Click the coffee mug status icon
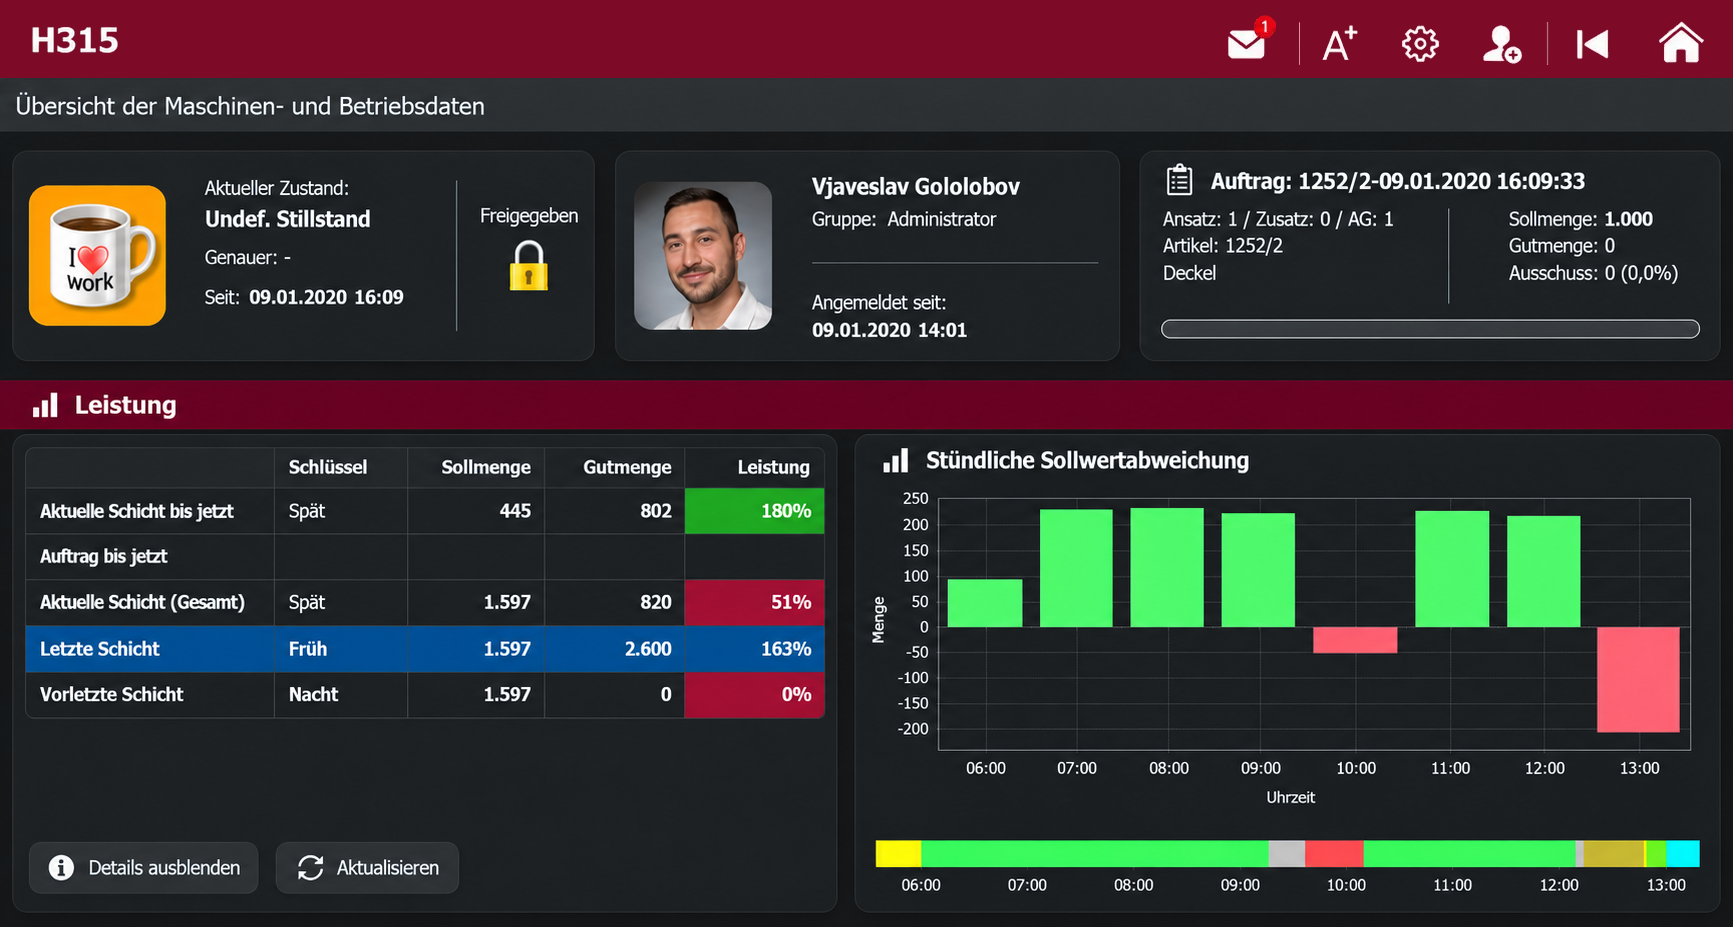 point(97,255)
